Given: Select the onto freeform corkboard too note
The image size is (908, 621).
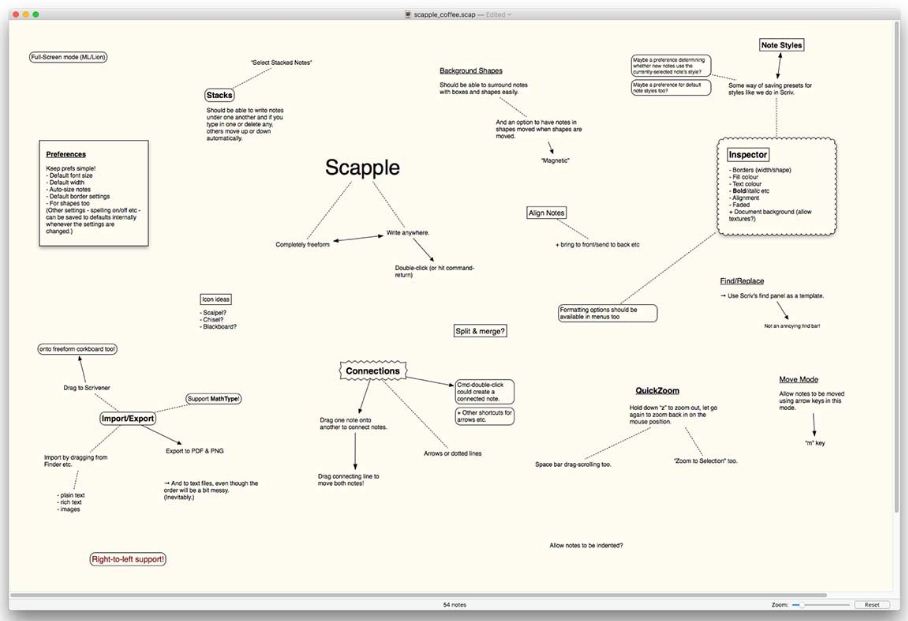Looking at the screenshot, I should pyautogui.click(x=77, y=349).
